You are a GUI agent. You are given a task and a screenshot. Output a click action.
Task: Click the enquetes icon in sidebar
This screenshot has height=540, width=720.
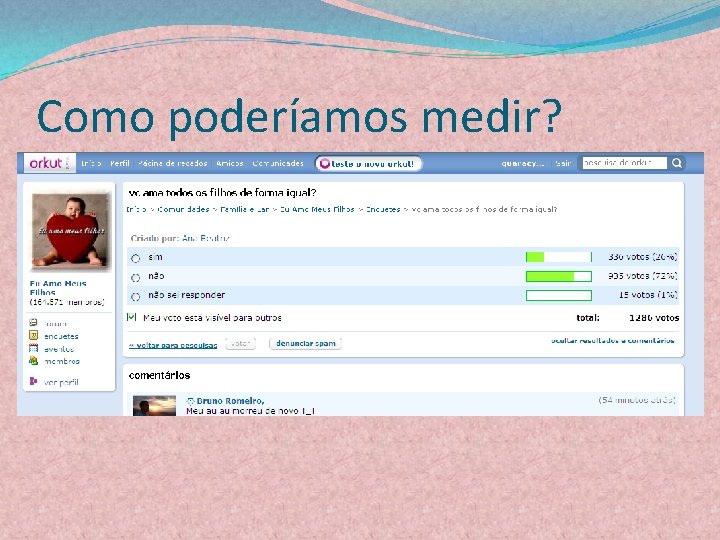click(34, 335)
